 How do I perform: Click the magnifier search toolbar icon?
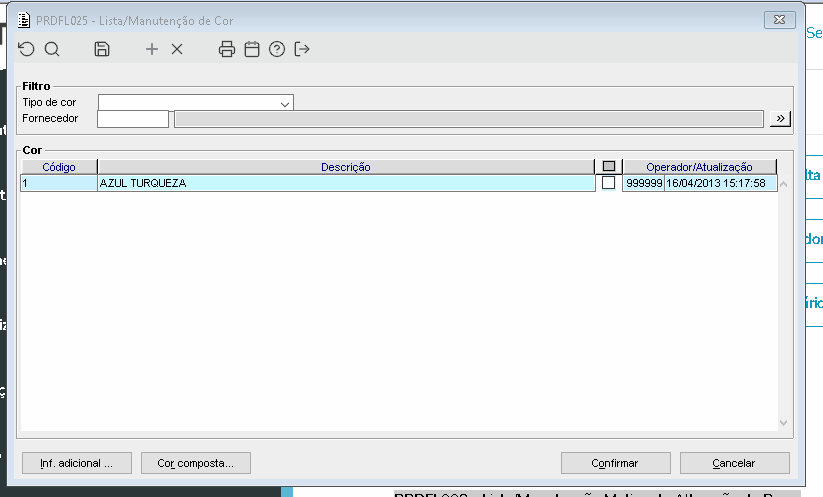[52, 49]
